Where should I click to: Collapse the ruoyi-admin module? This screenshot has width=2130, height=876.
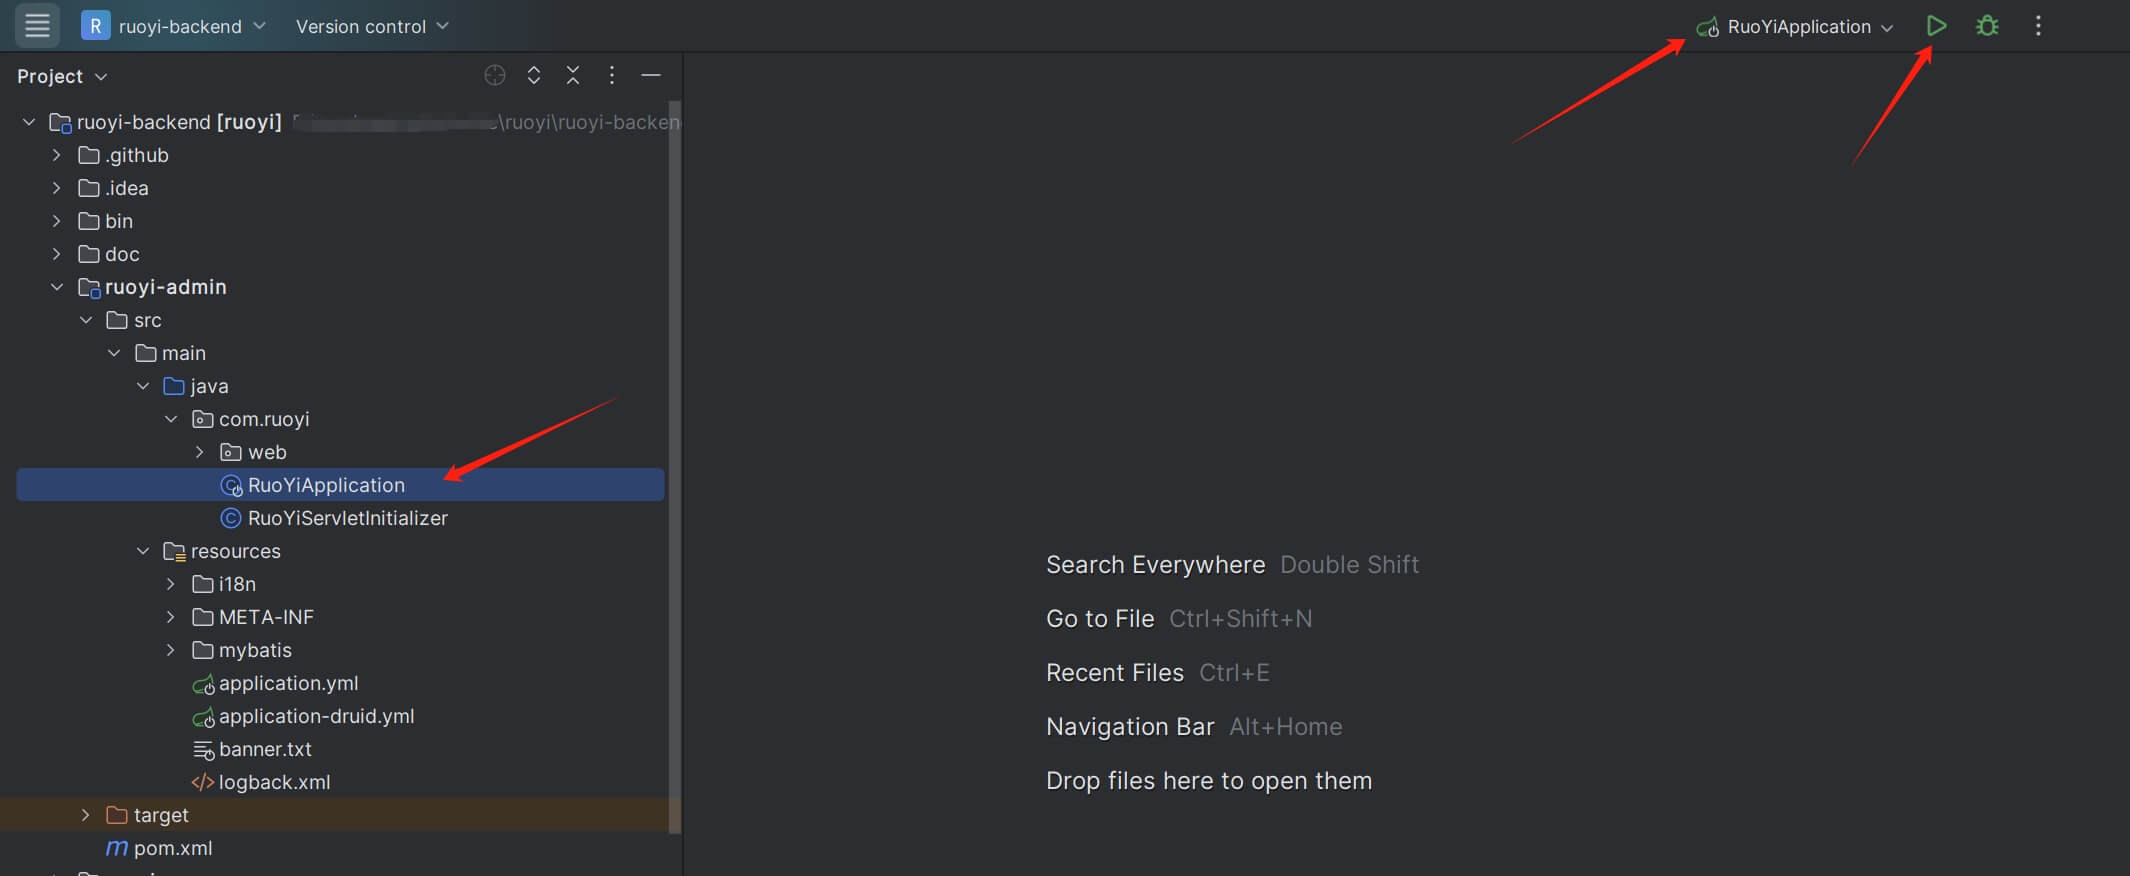57,287
